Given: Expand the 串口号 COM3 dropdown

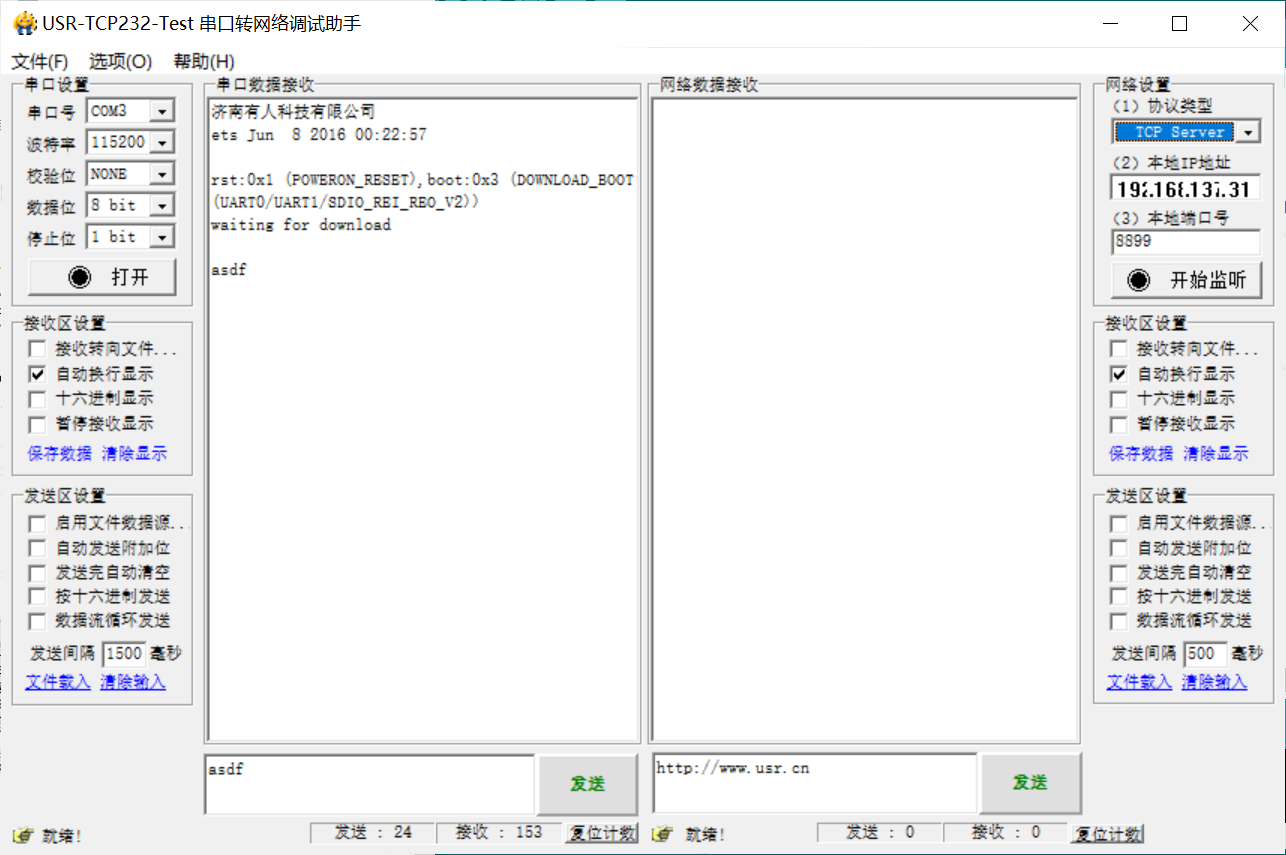Looking at the screenshot, I should click(163, 112).
